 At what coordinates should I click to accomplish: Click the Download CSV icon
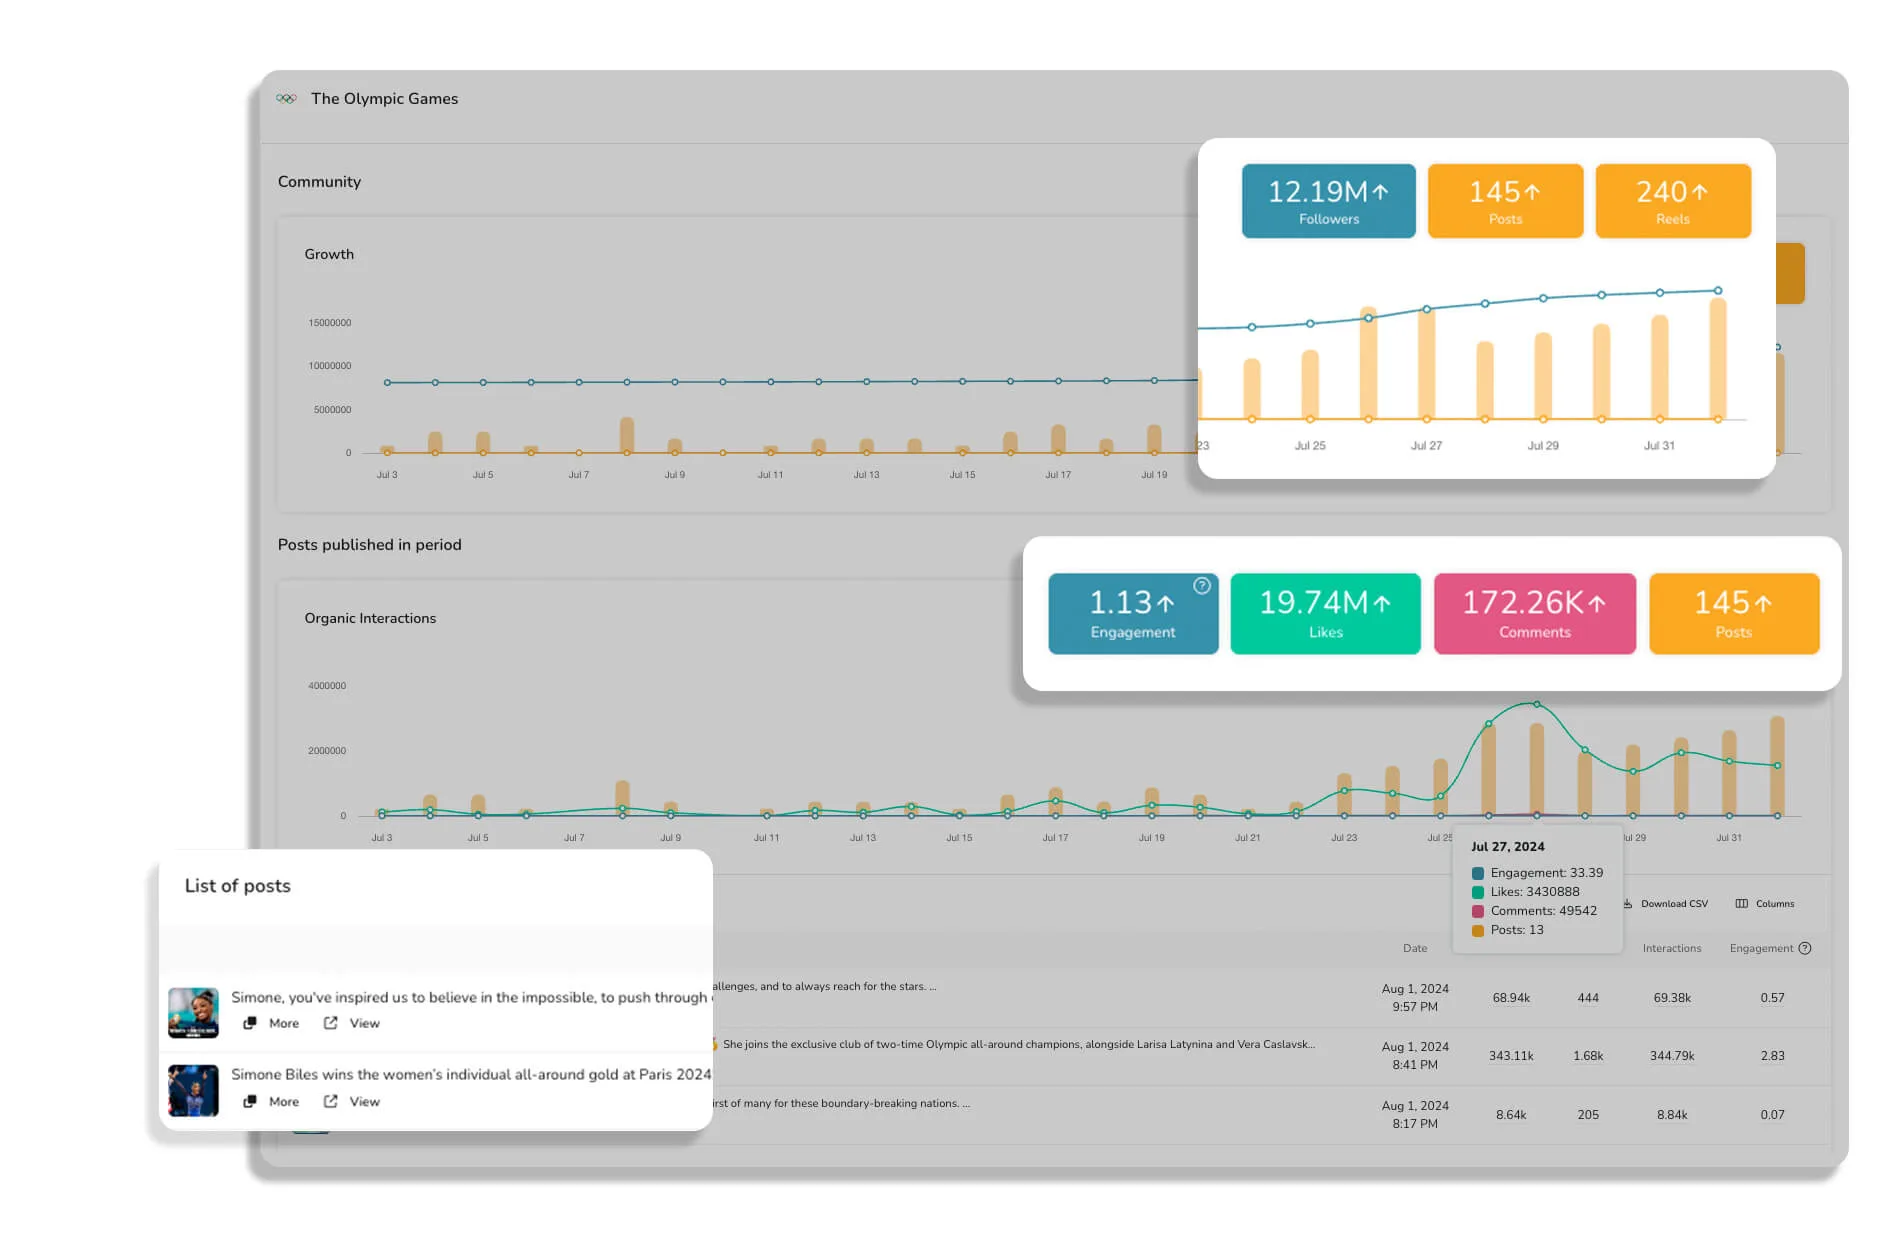[1628, 903]
